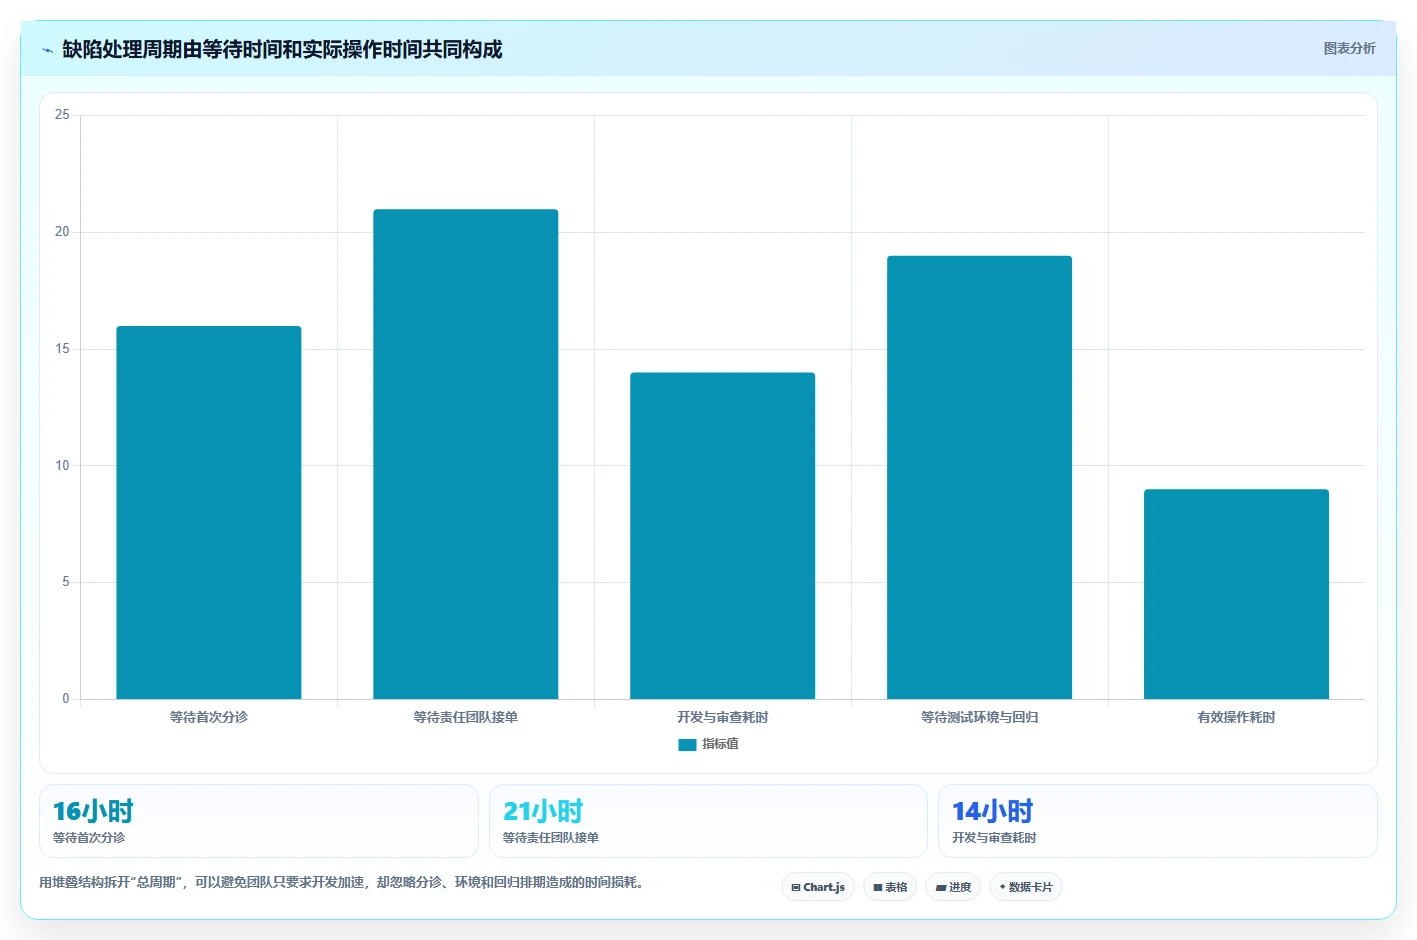Viewport: 1417px width, 940px height.
Task: Click the Chart.js chip
Action: [x=818, y=887]
